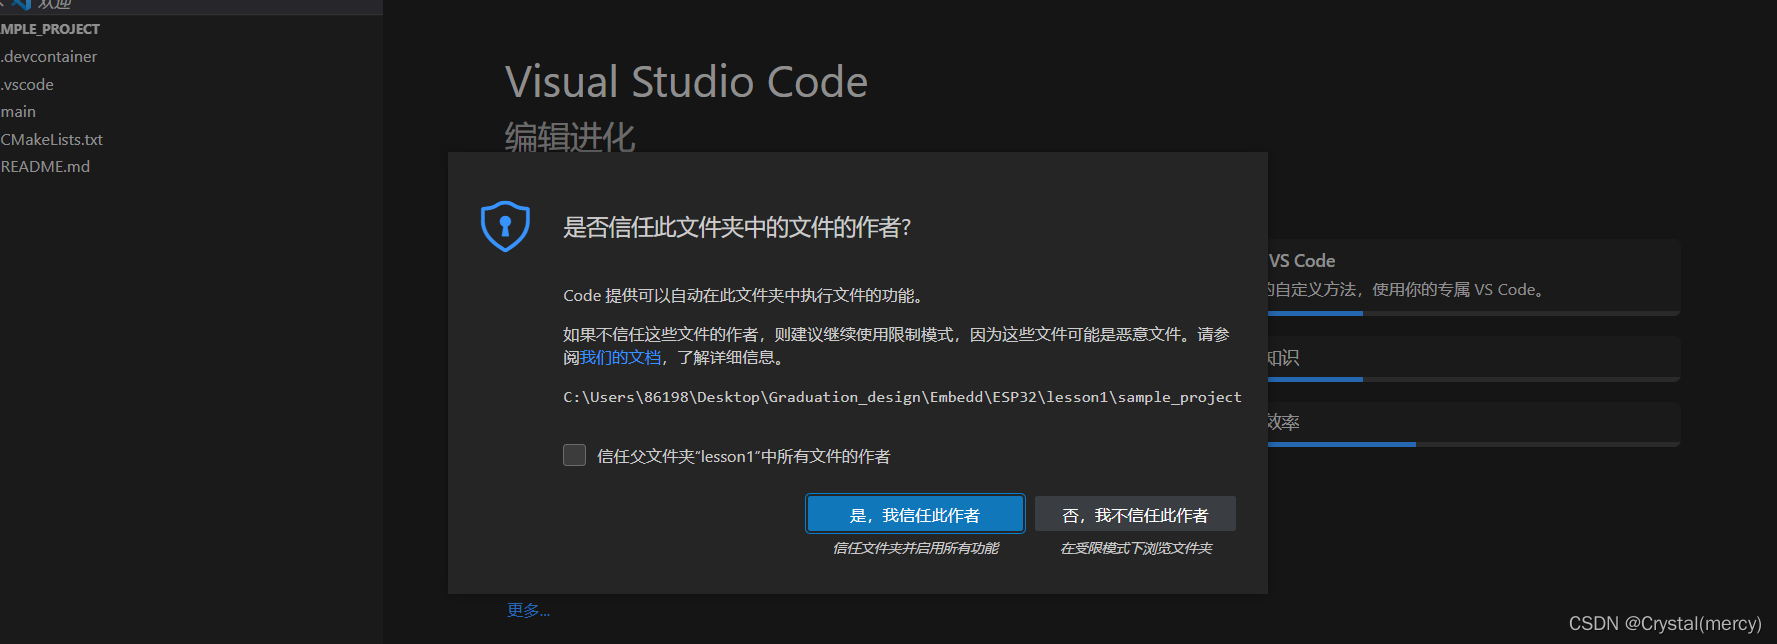Click the dialog title "是否信任此文件夹中的文件的作者?"
1777x644 pixels.
737,227
